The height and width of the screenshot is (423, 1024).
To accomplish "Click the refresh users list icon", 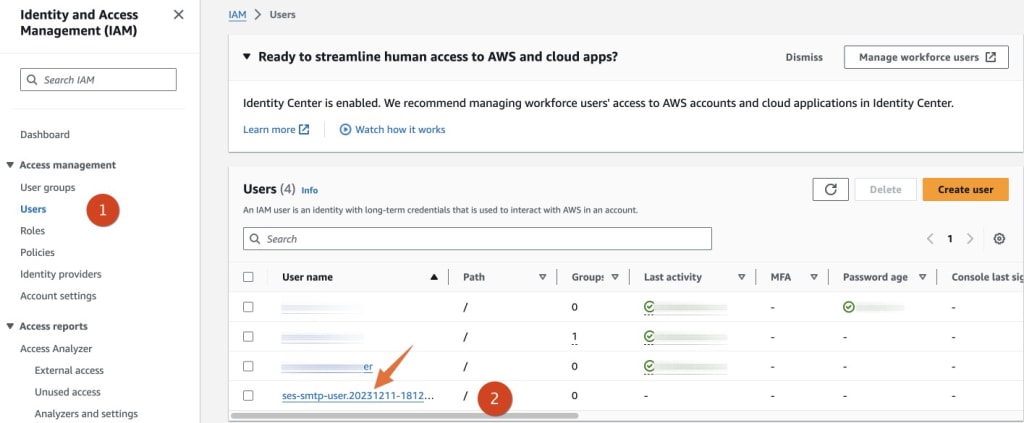I will 830,189.
